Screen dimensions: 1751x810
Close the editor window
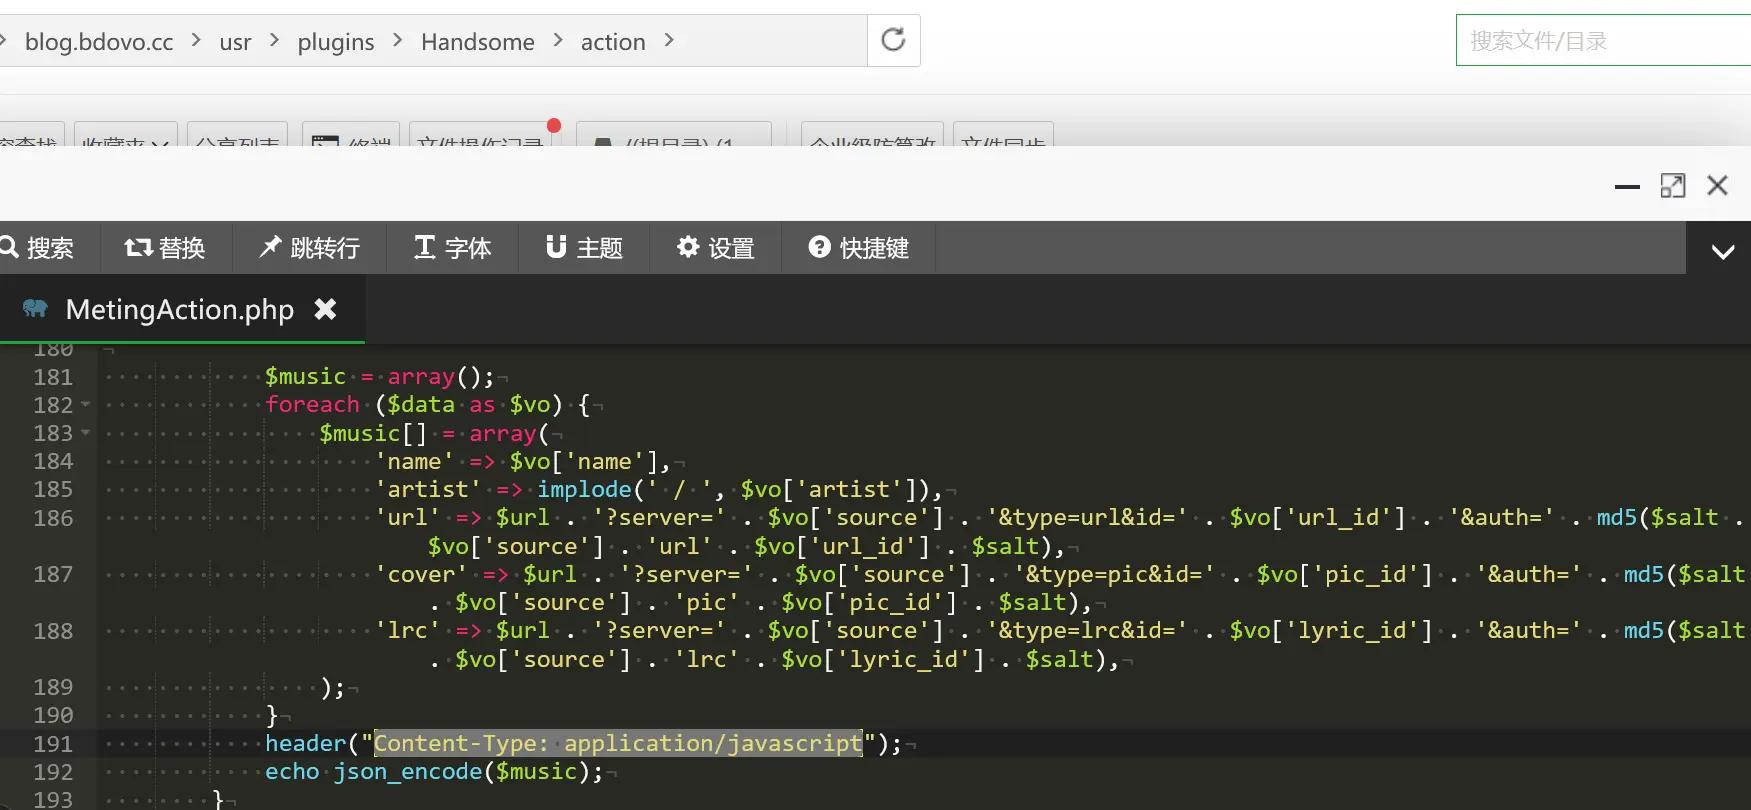coord(1717,185)
